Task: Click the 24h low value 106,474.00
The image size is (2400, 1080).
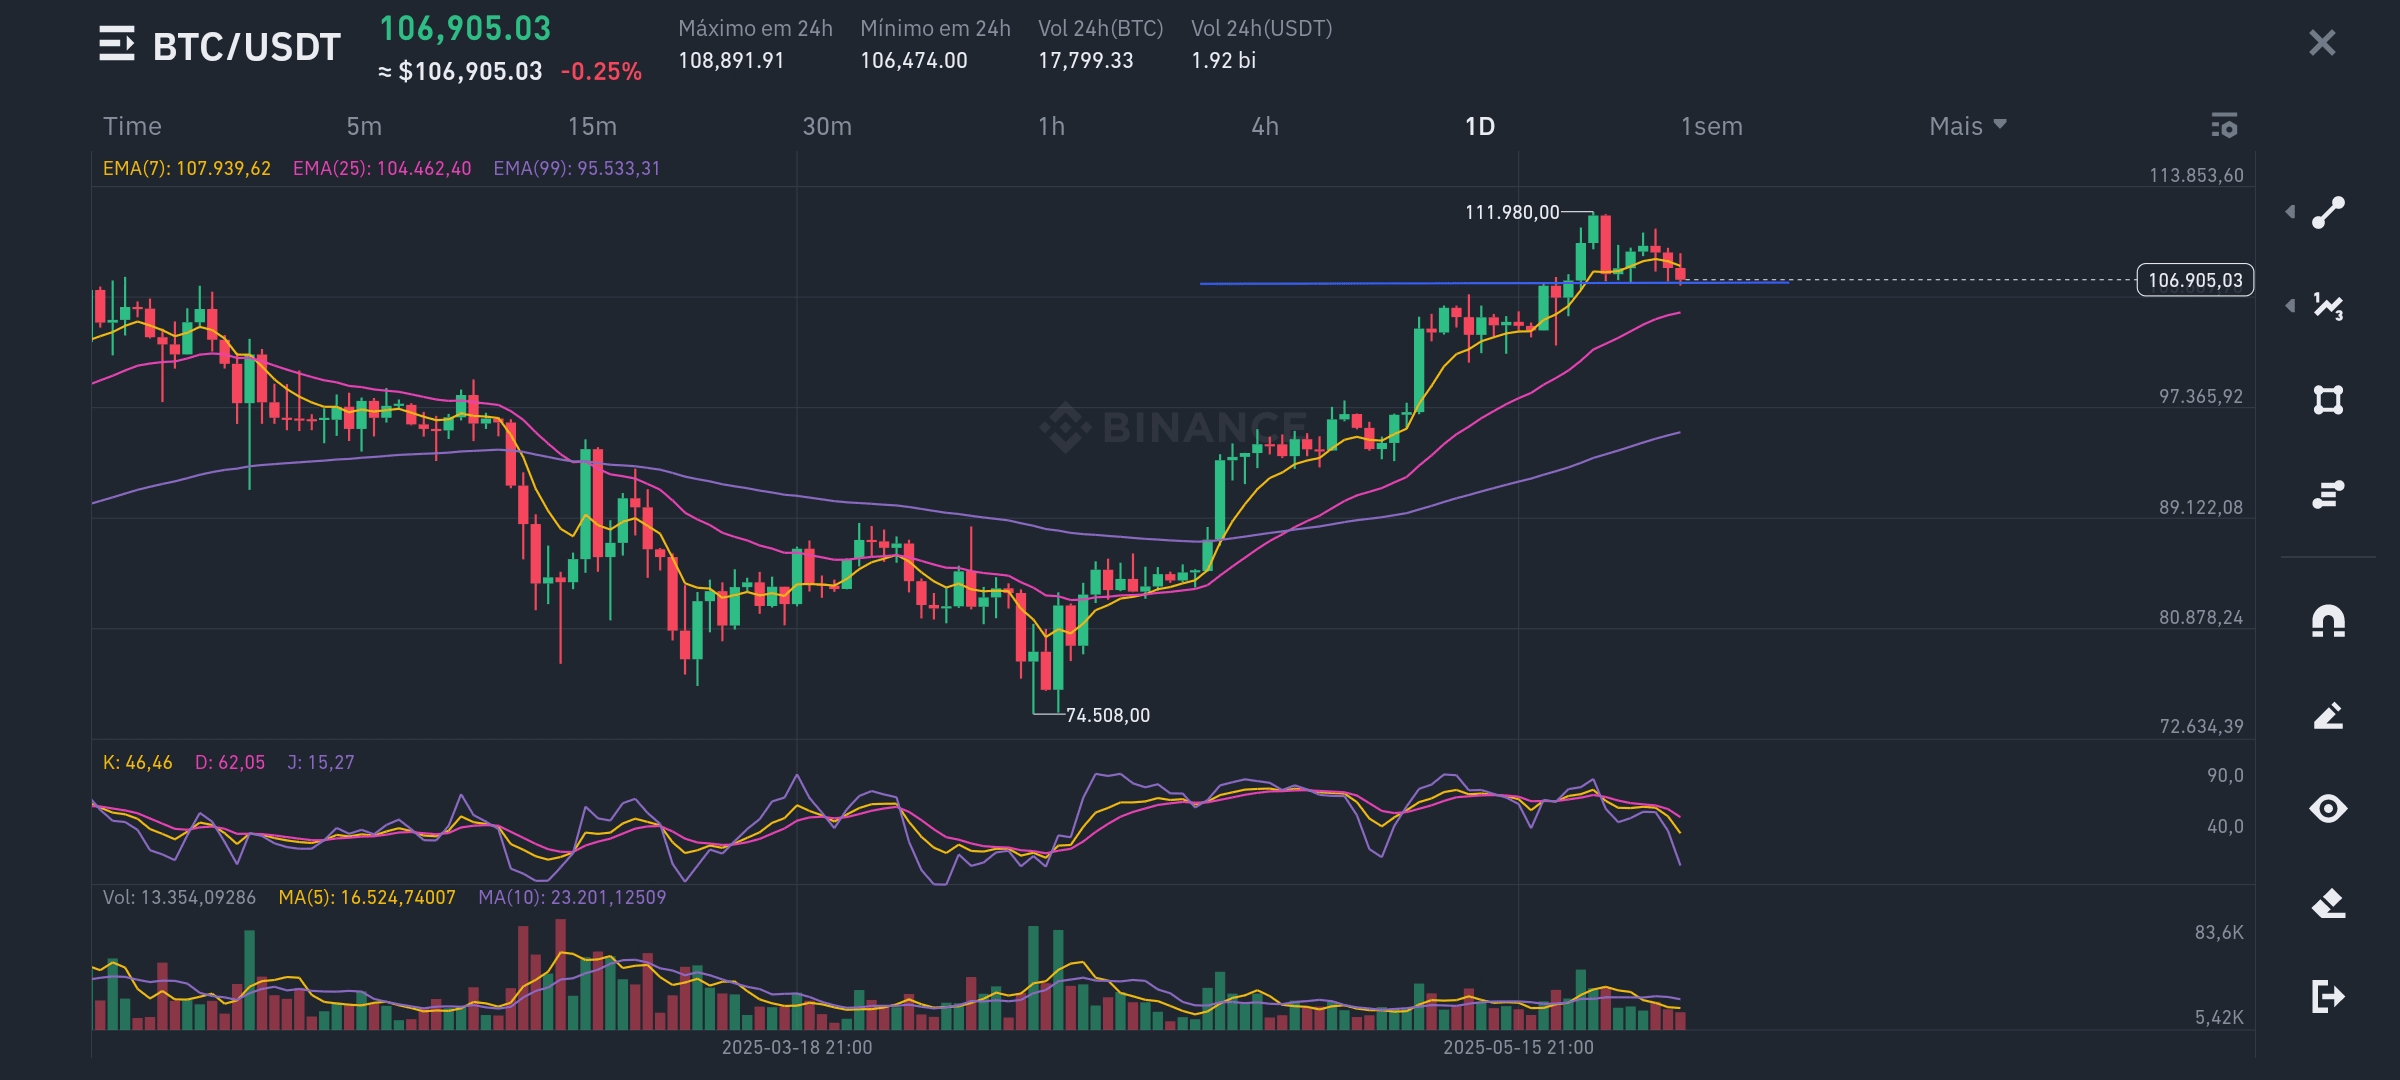Action: [x=914, y=60]
